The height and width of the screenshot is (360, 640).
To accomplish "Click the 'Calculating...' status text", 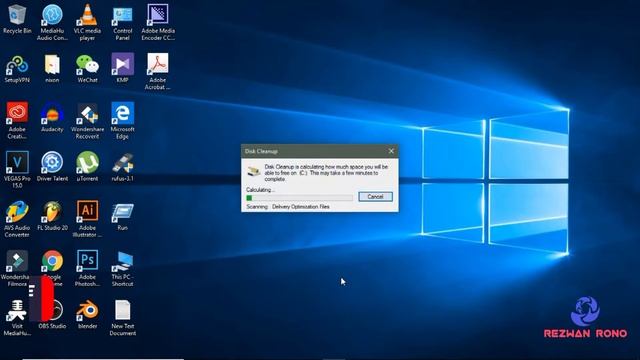I will [260, 190].
